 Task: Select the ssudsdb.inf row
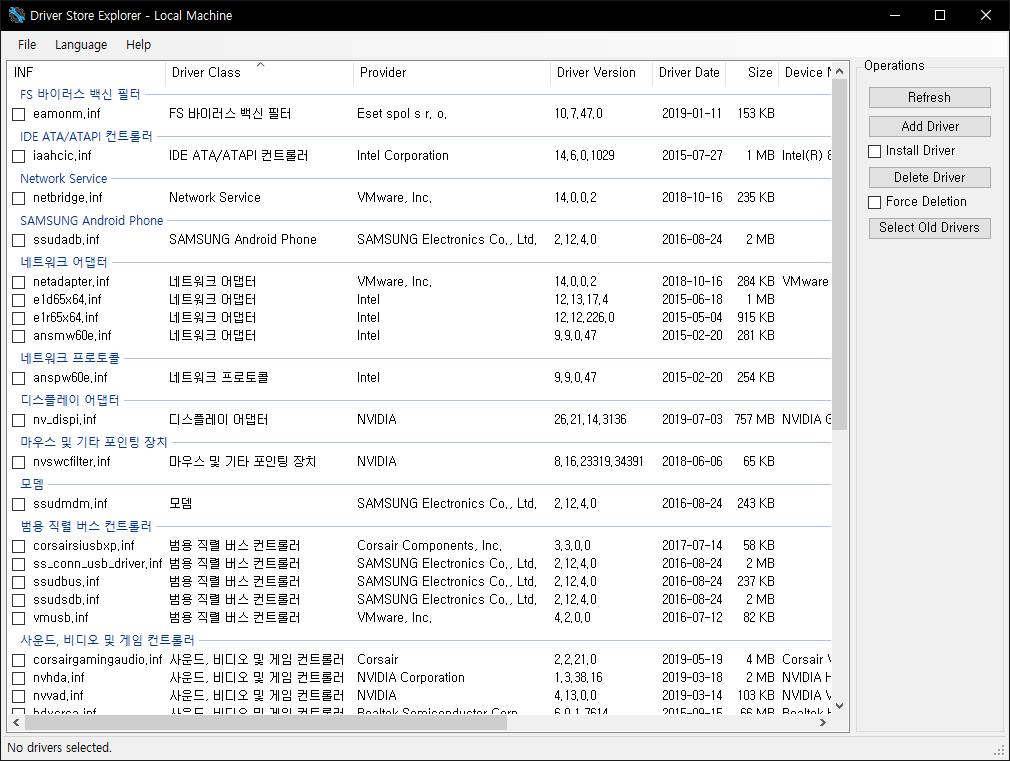click(421, 600)
